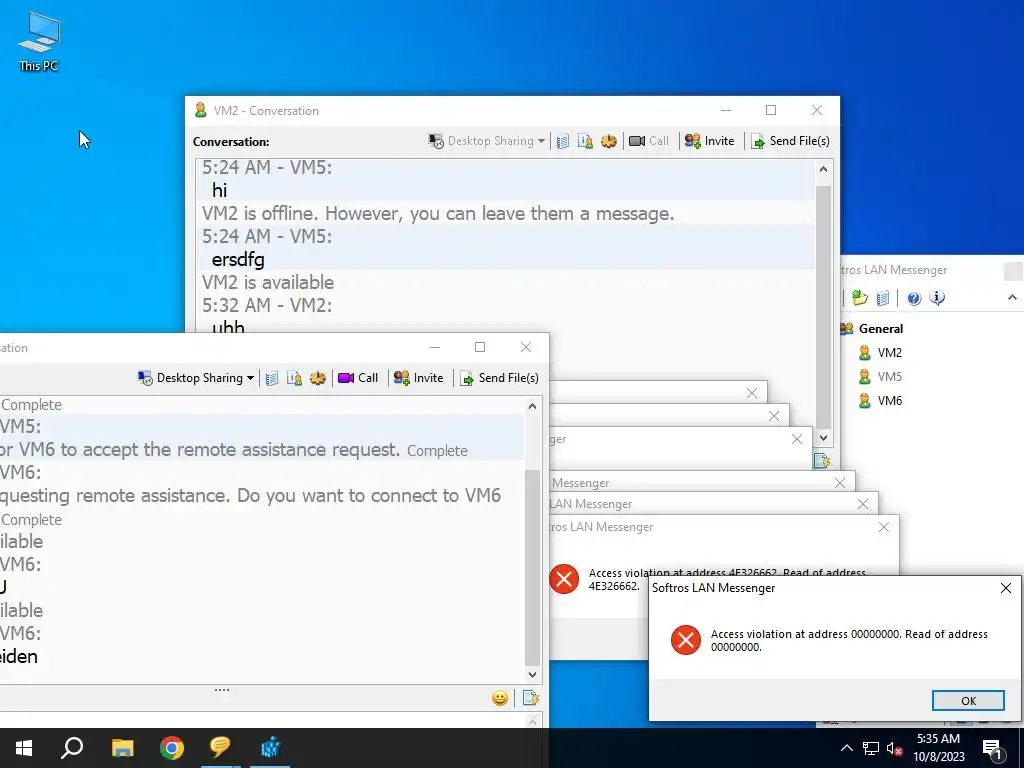
Task: Click Invite in the front conversation toolbar
Action: click(419, 377)
